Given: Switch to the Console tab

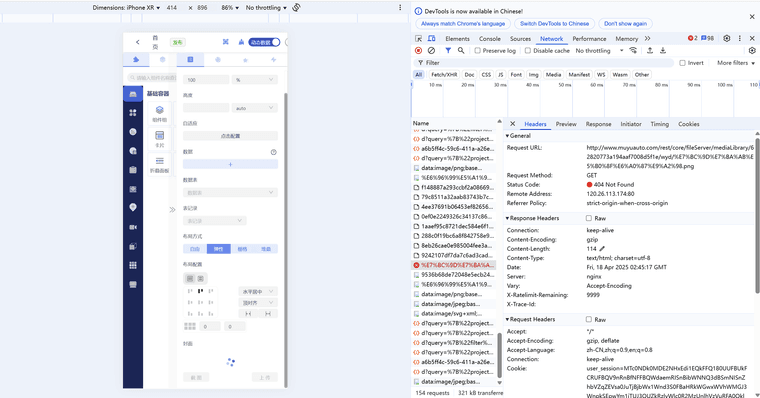Looking at the screenshot, I should point(490,39).
